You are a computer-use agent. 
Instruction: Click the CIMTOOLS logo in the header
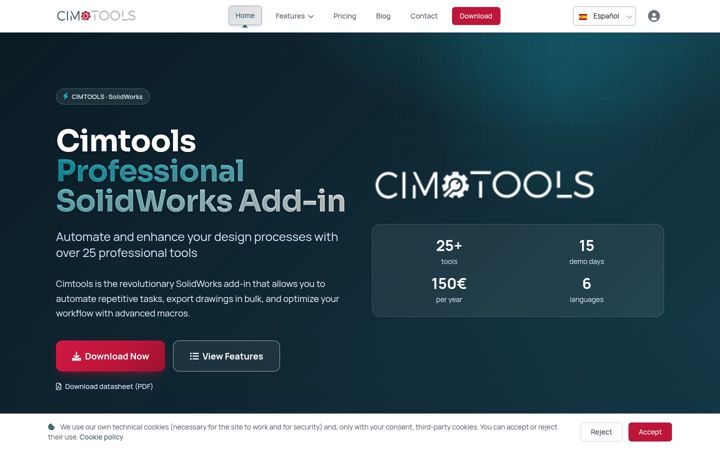click(96, 16)
